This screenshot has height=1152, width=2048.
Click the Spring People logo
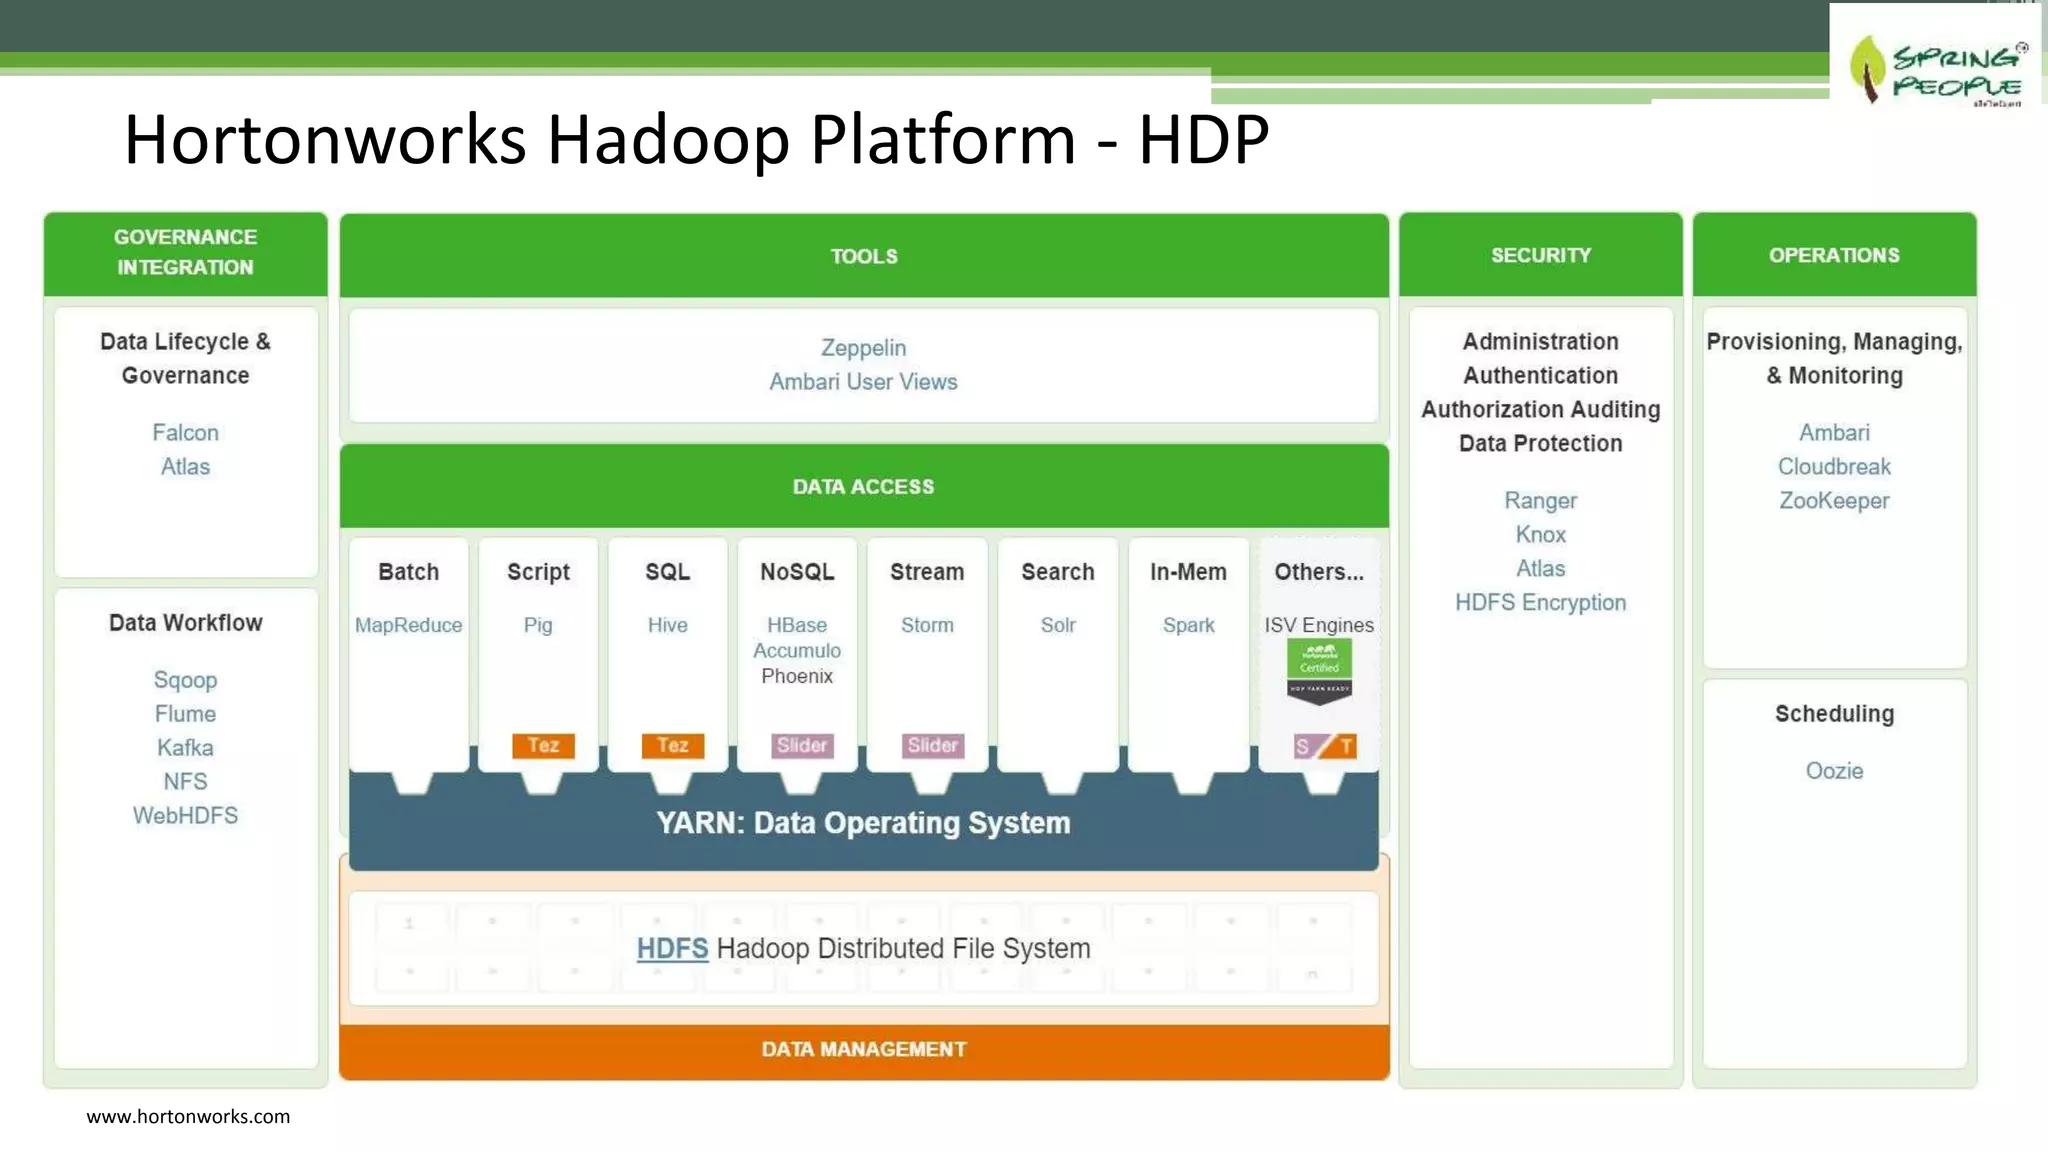(1935, 58)
